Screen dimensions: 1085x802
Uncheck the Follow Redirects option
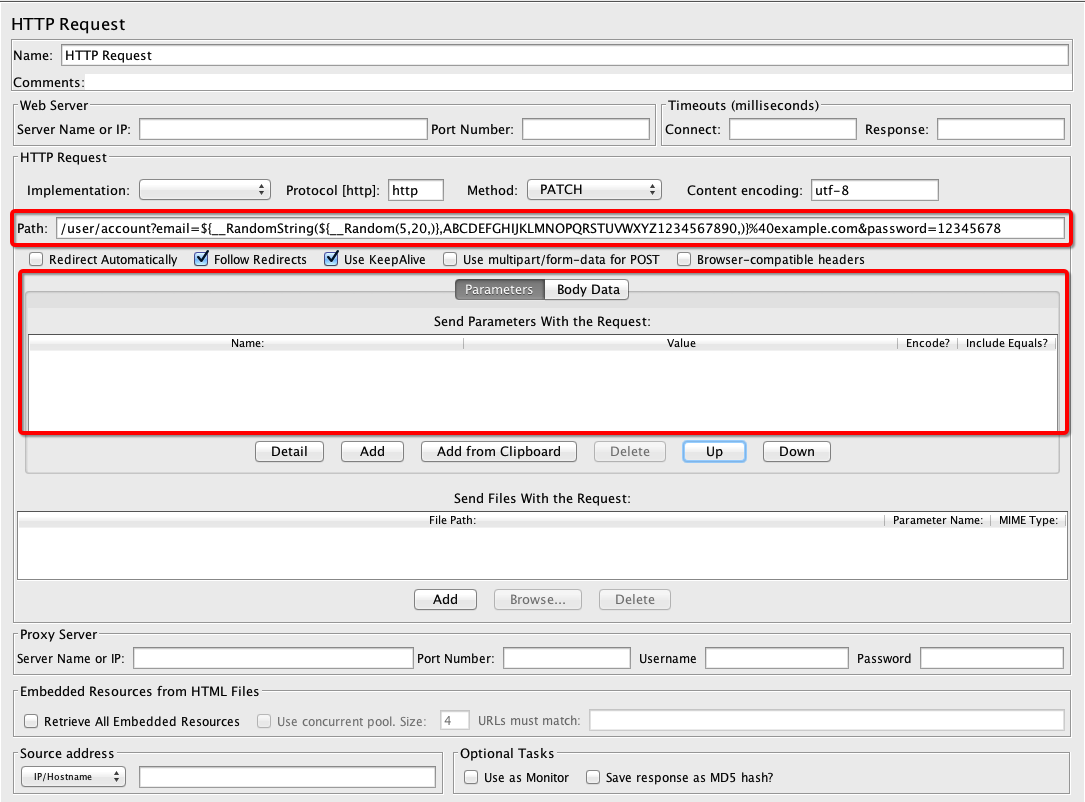(x=202, y=260)
